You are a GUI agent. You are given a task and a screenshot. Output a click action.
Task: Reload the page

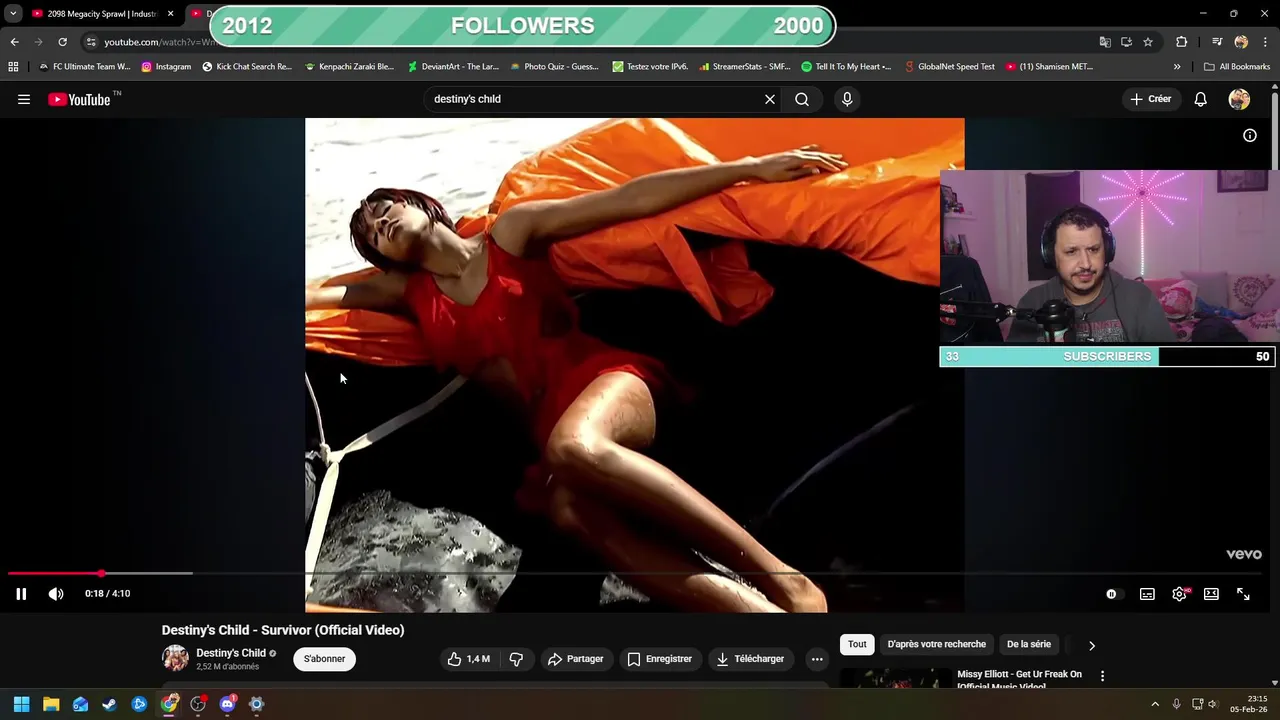[62, 42]
